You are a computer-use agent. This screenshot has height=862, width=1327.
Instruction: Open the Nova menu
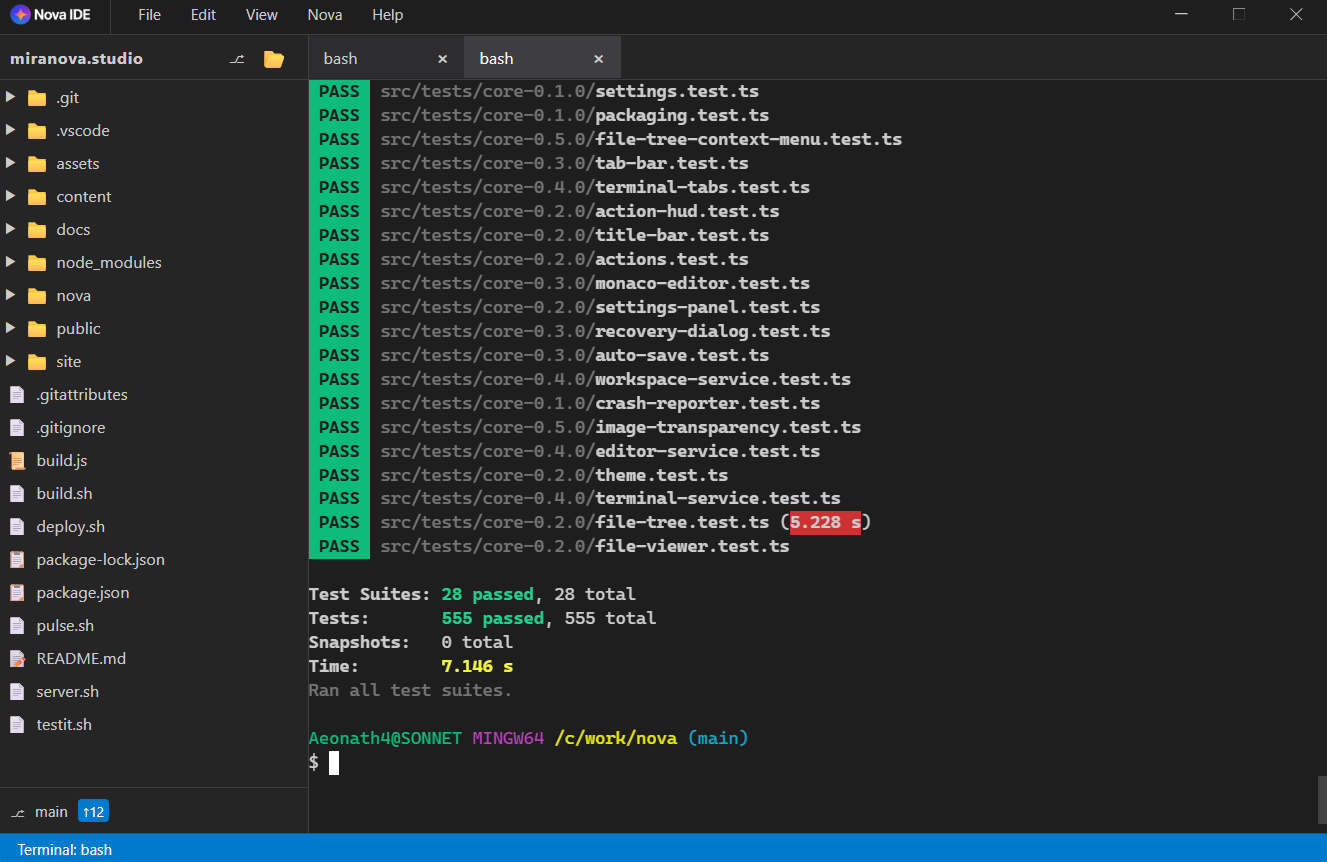pyautogui.click(x=324, y=15)
